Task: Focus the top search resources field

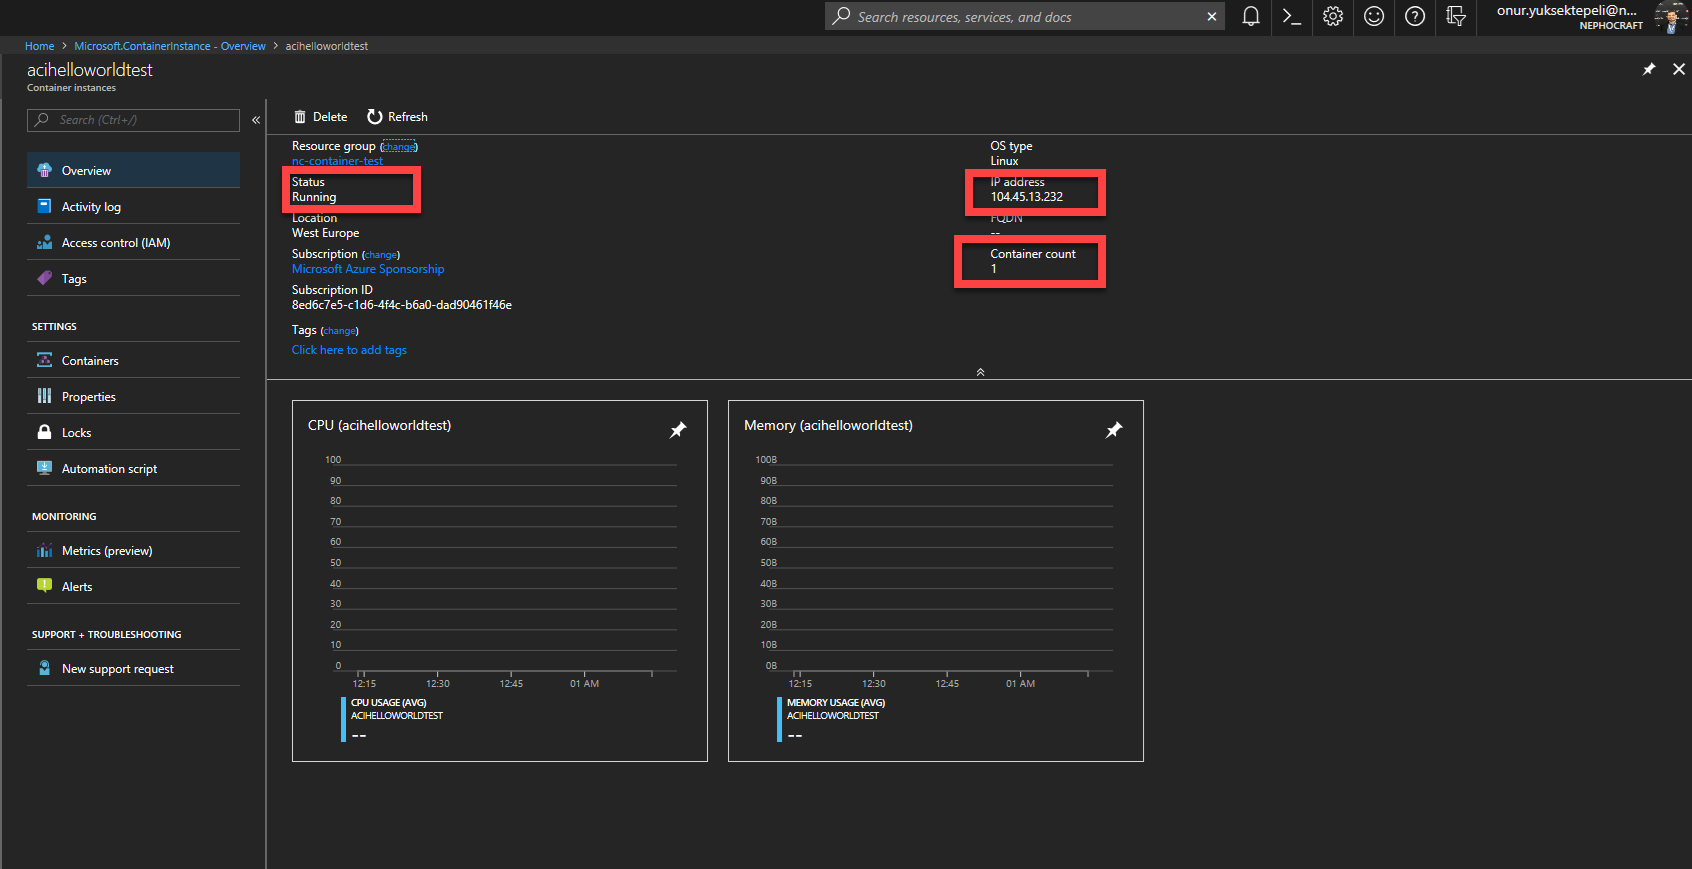Action: (1025, 16)
